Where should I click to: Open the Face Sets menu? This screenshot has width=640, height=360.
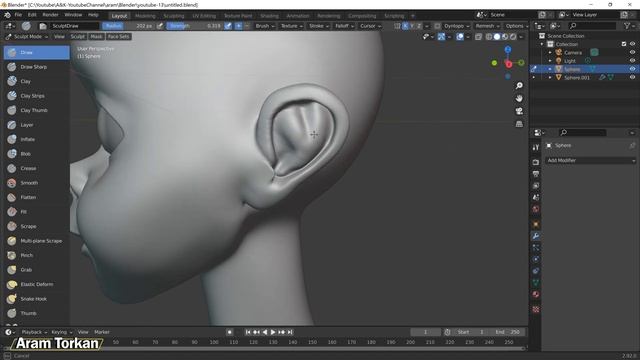click(x=118, y=37)
